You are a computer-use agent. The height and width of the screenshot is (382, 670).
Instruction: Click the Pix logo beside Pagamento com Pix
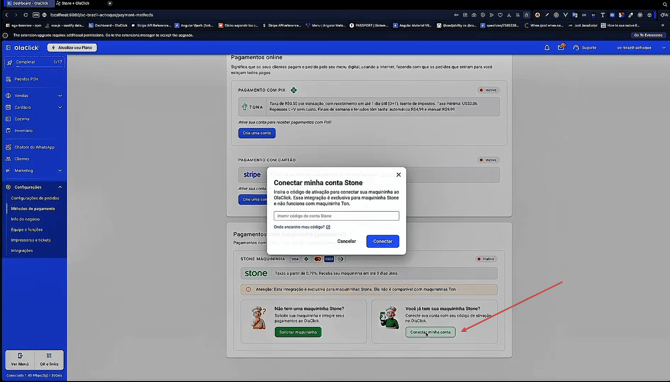point(294,90)
